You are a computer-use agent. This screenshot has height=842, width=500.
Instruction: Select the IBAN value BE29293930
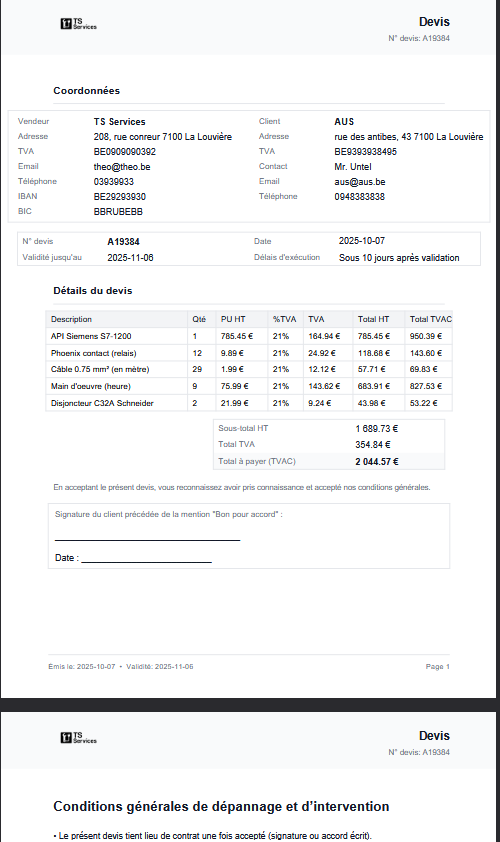pos(120,197)
